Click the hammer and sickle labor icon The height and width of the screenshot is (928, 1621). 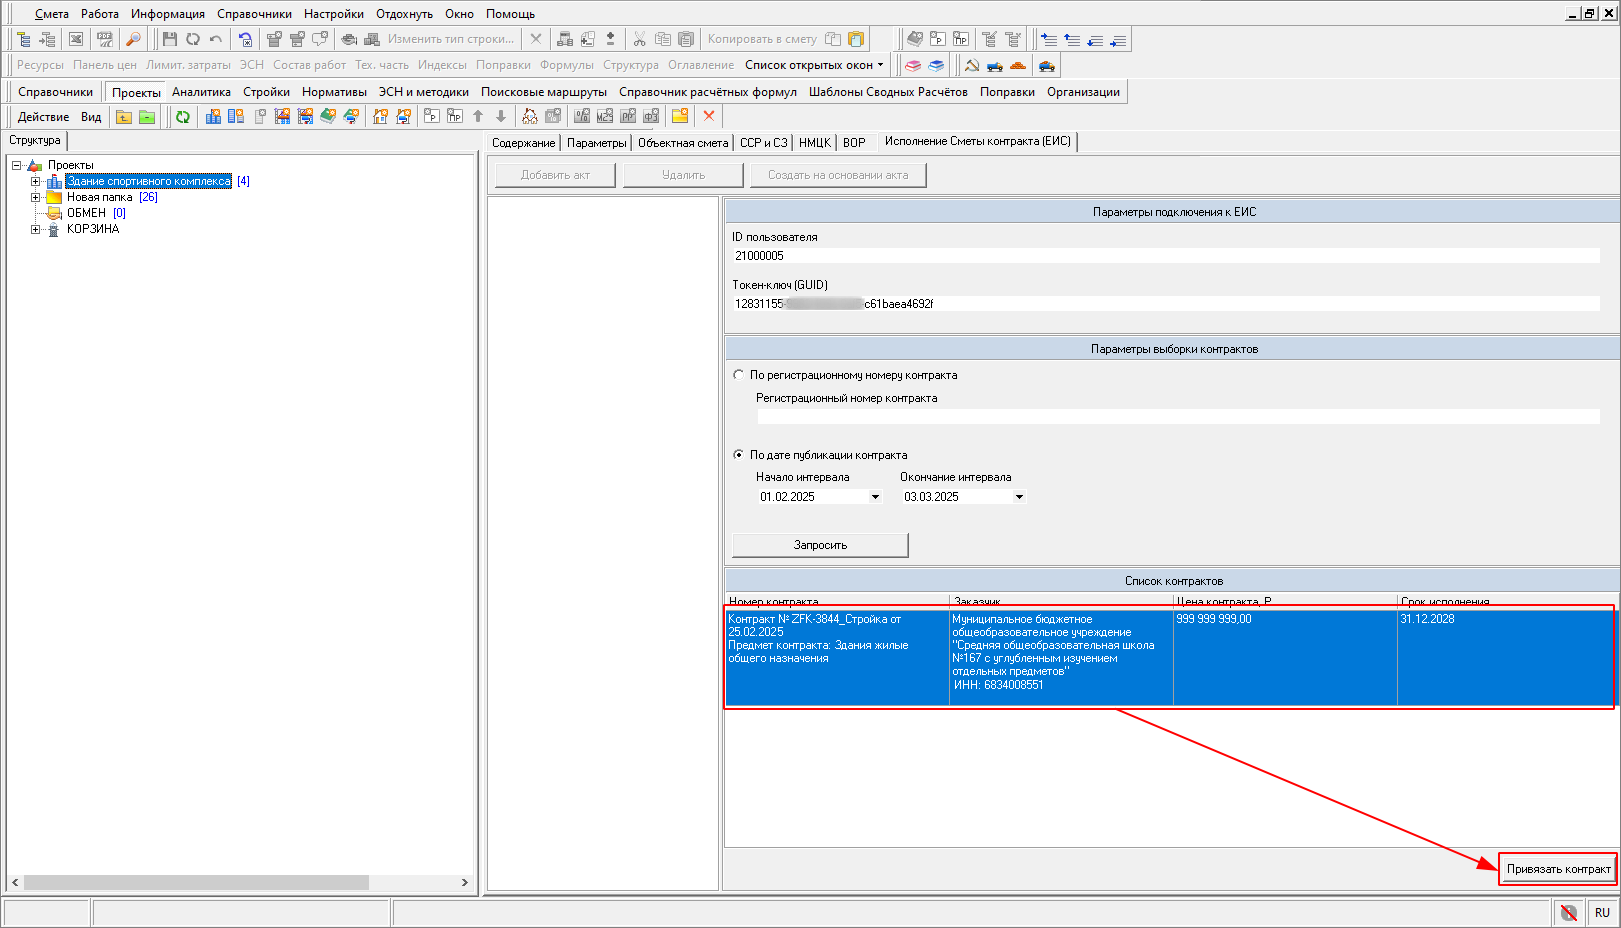971,66
